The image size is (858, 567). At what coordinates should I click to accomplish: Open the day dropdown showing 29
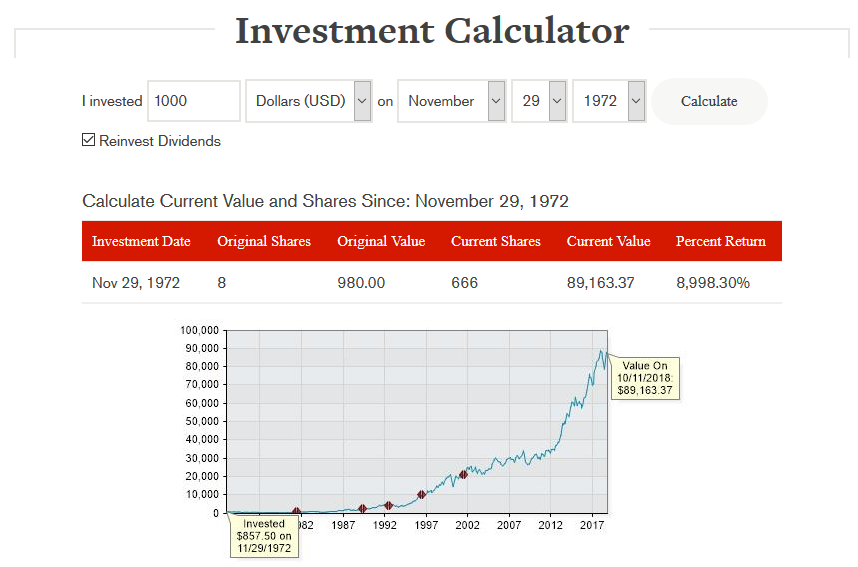pyautogui.click(x=539, y=101)
